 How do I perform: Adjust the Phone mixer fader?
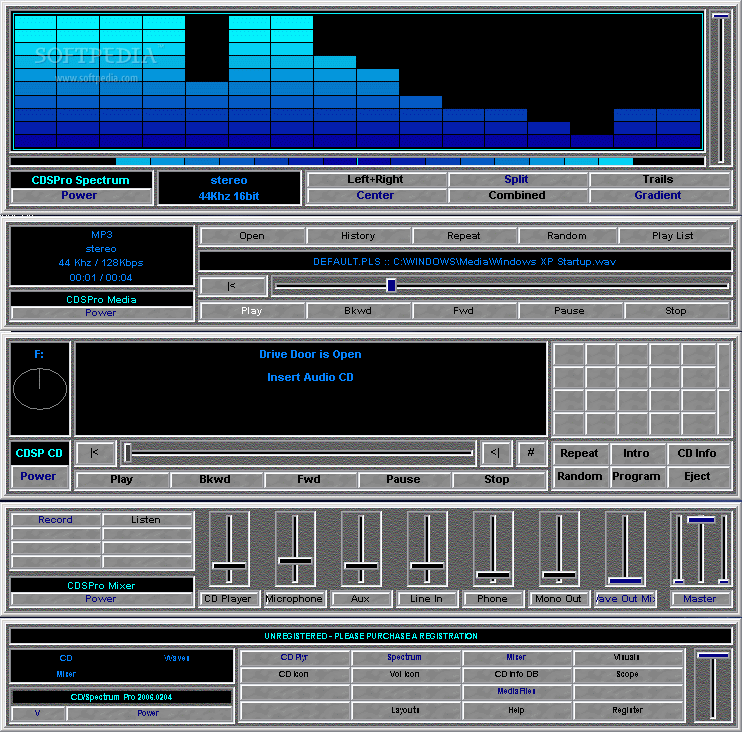click(493, 575)
